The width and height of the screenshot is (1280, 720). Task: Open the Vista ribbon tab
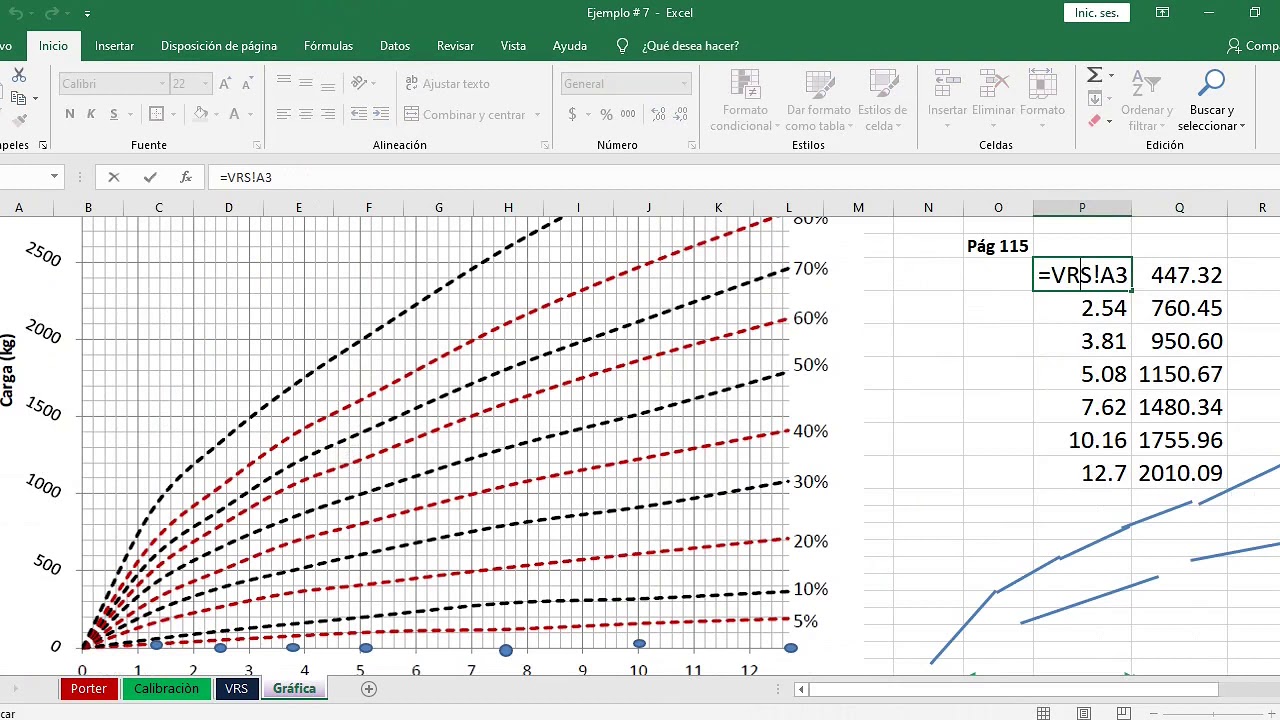[513, 46]
